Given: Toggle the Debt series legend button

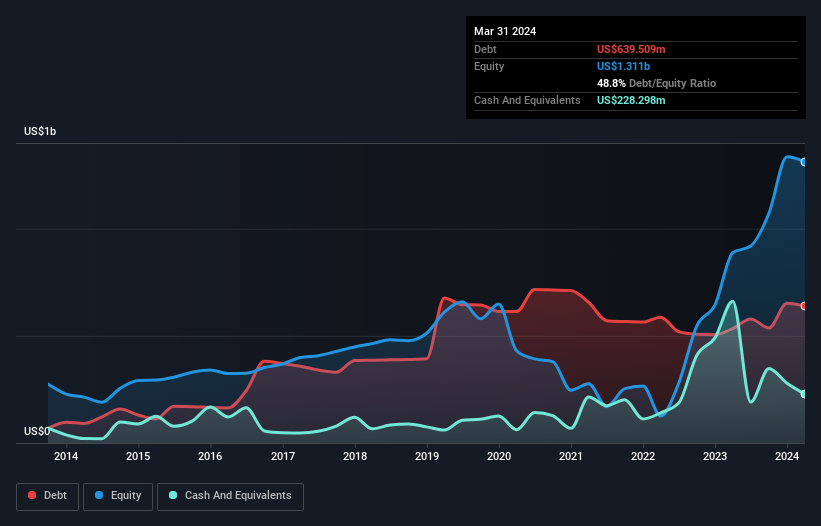Looking at the screenshot, I should point(48,496).
